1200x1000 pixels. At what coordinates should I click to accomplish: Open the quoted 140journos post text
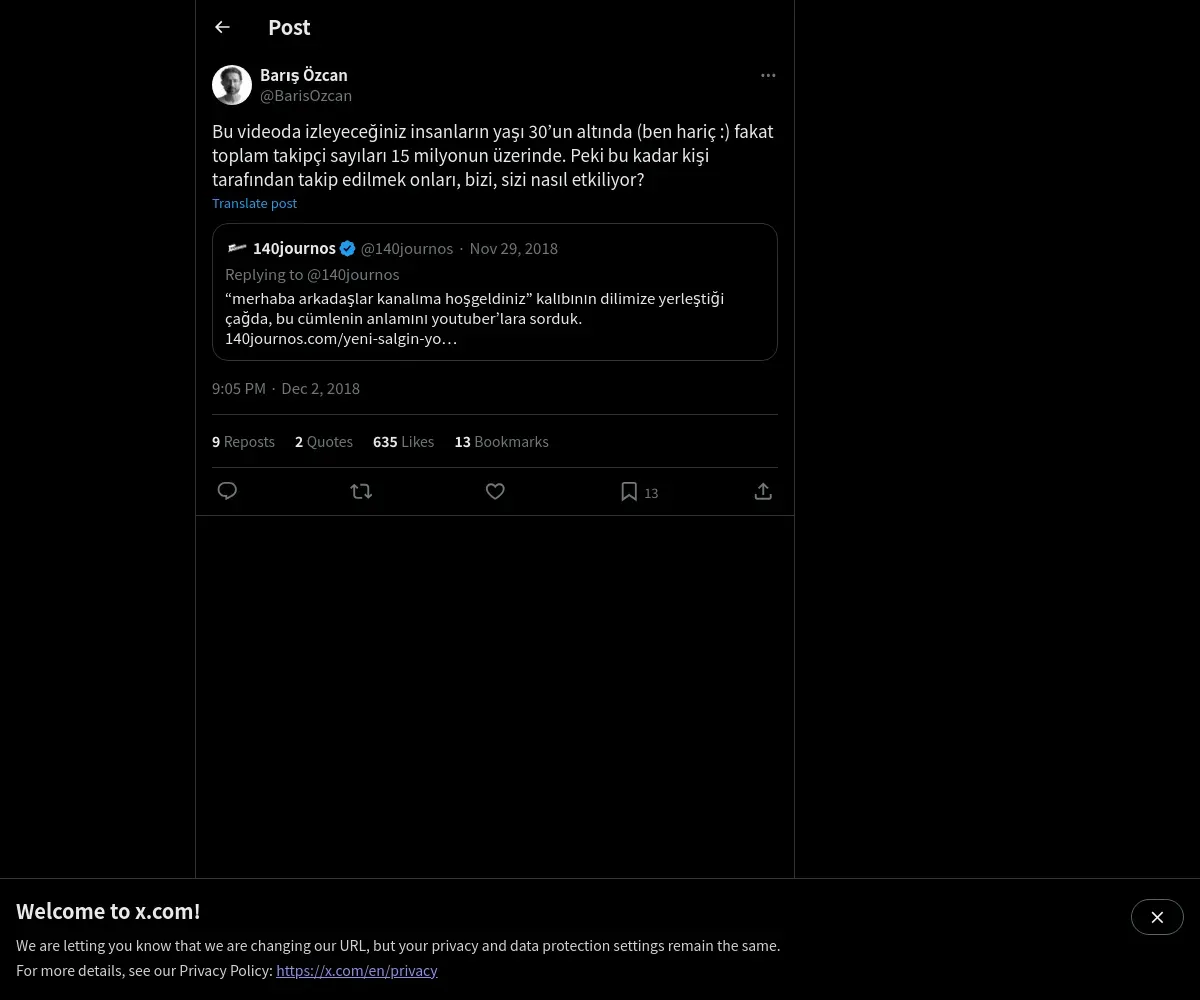pos(474,318)
